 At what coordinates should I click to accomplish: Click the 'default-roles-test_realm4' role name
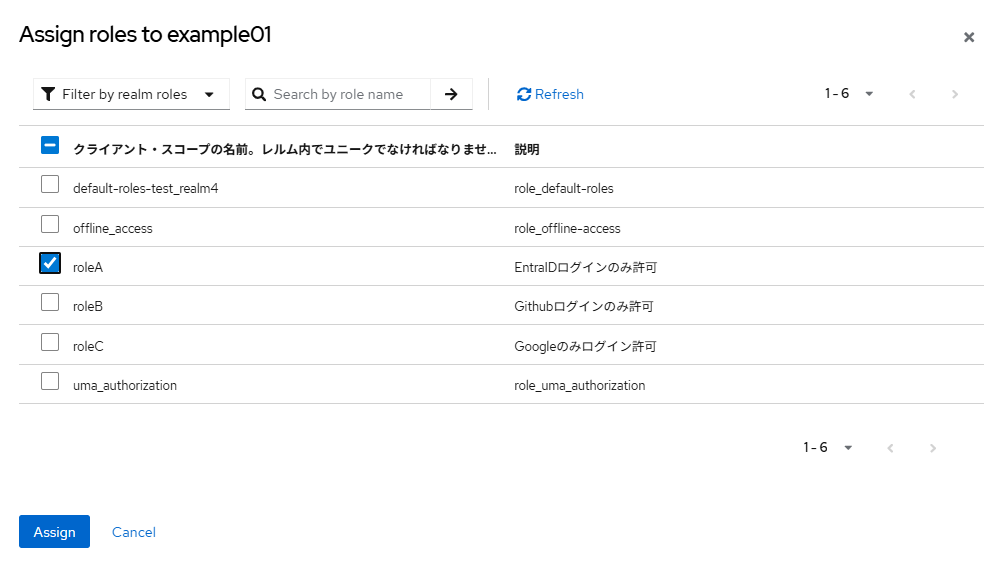tap(146, 188)
